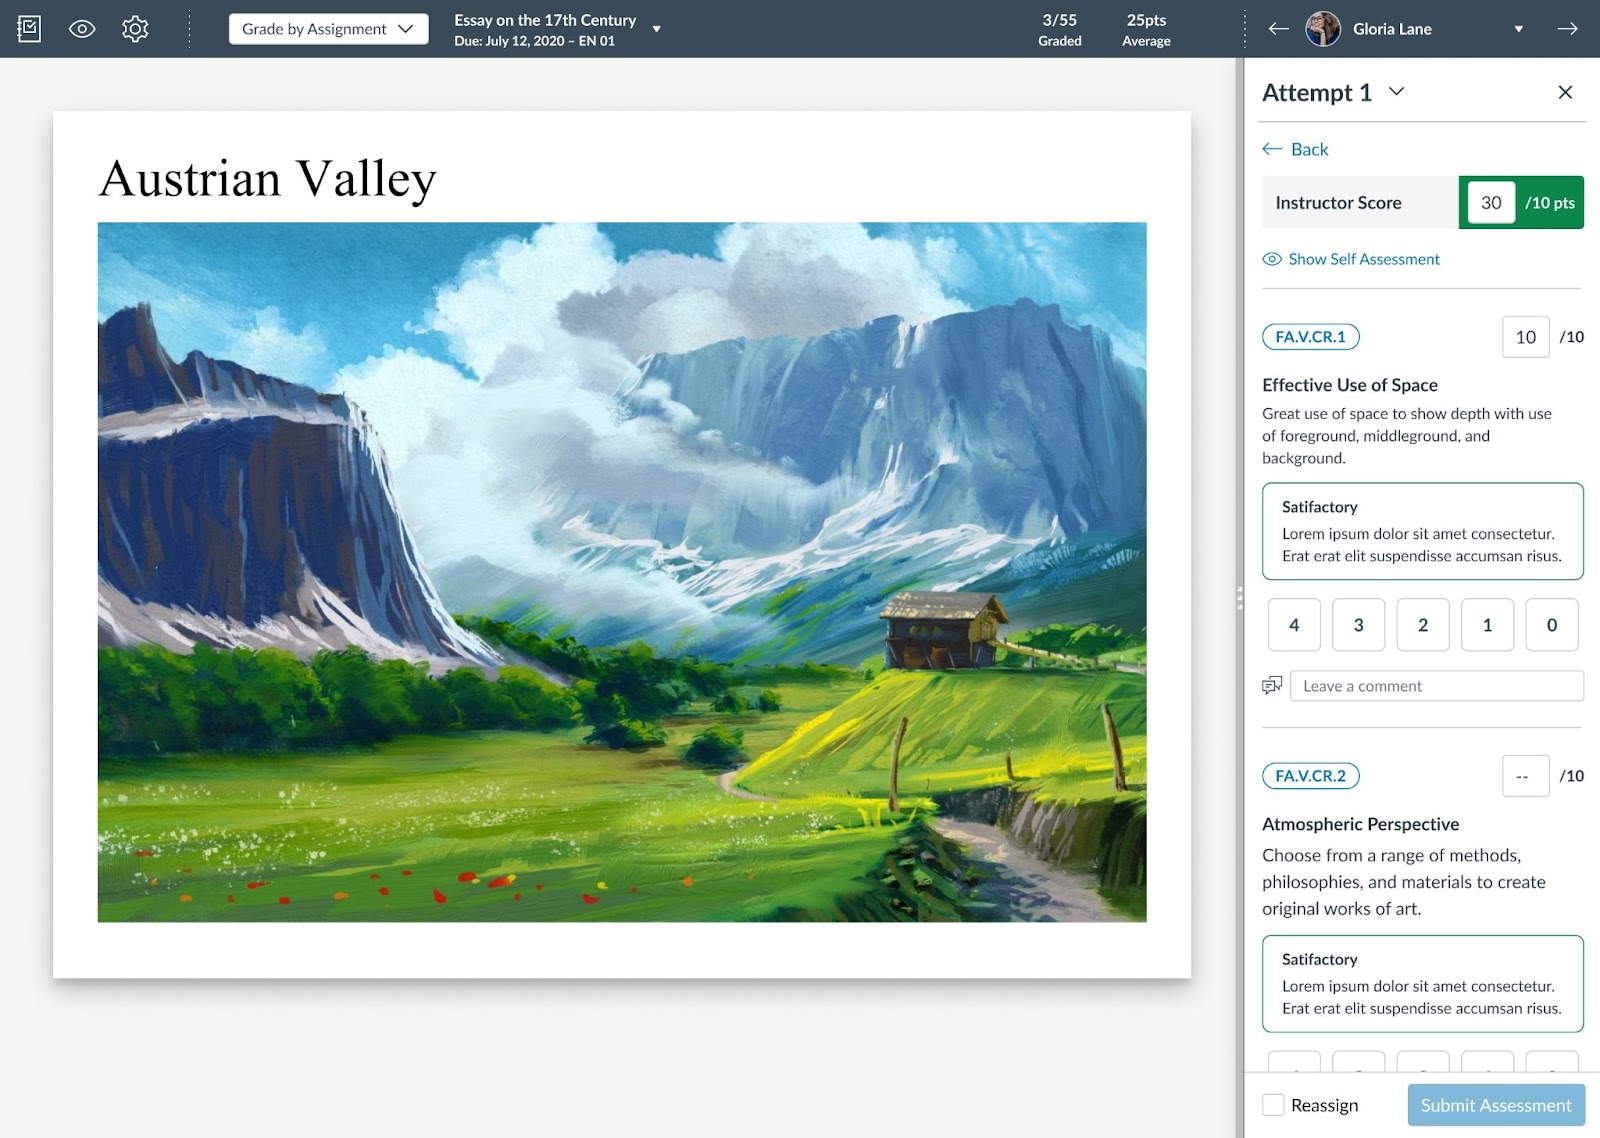This screenshot has width=1600, height=1138.
Task: Click the Effective Use of Space heading
Action: coord(1350,385)
